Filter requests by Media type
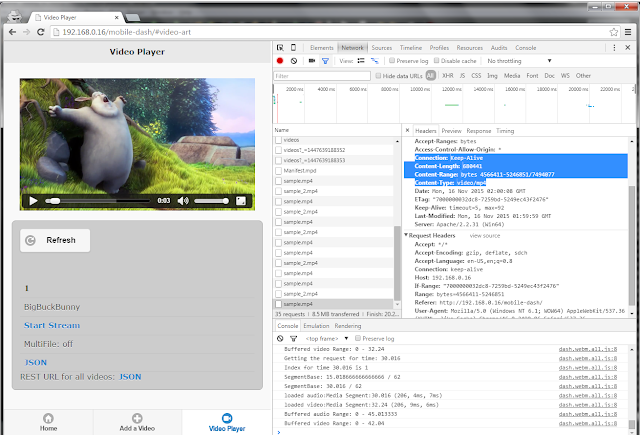 tap(512, 75)
